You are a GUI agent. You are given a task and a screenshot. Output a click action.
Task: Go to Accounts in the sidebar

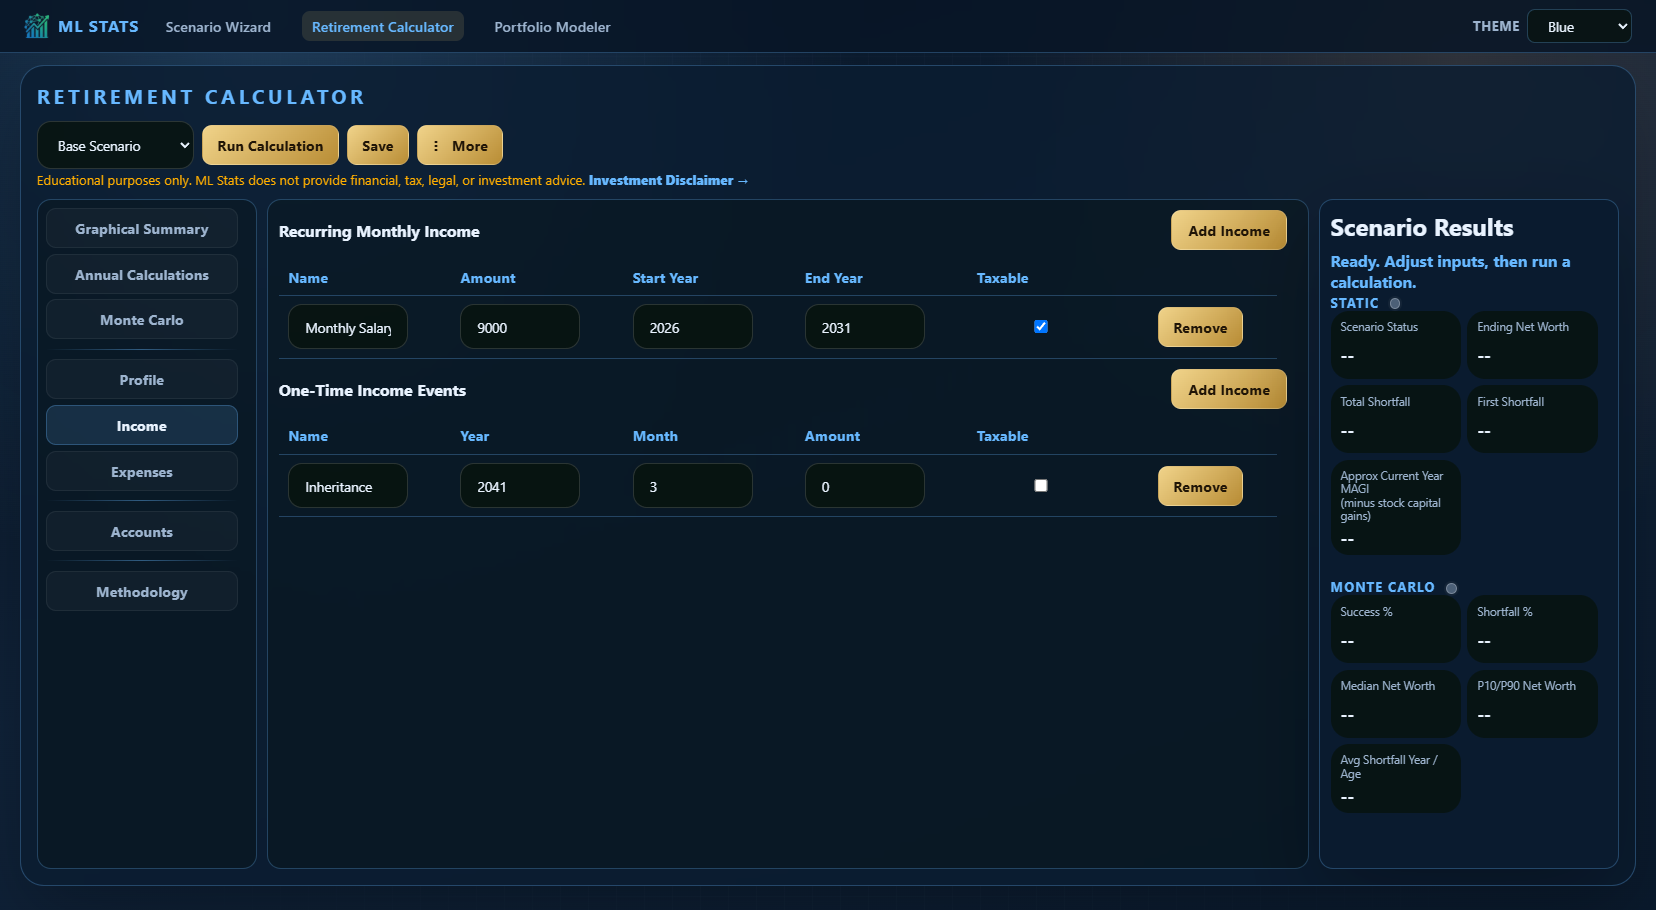coord(142,532)
